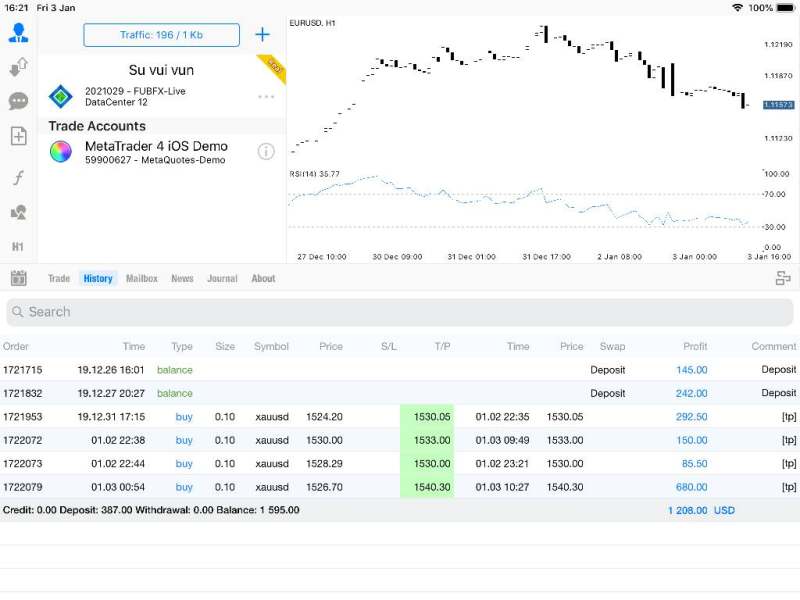Select order 1722079 row

tap(400, 487)
